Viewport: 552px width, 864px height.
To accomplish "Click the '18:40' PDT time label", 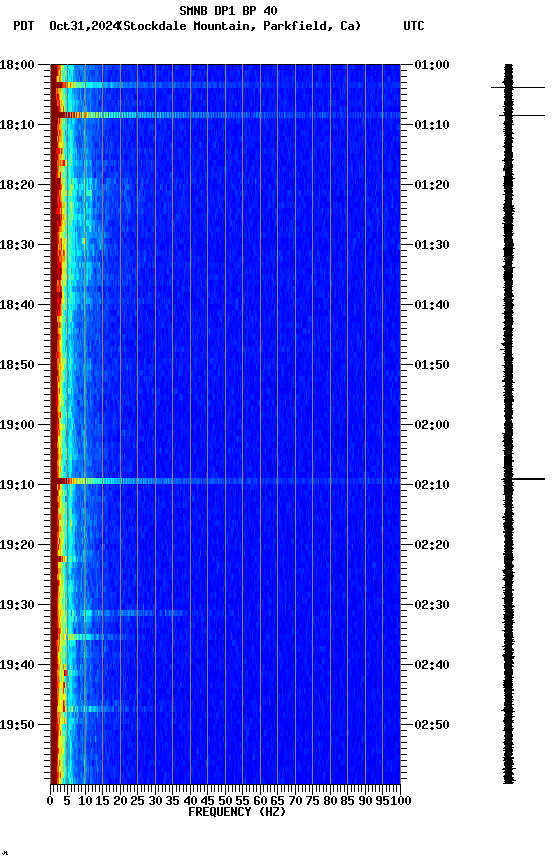I will [17, 305].
